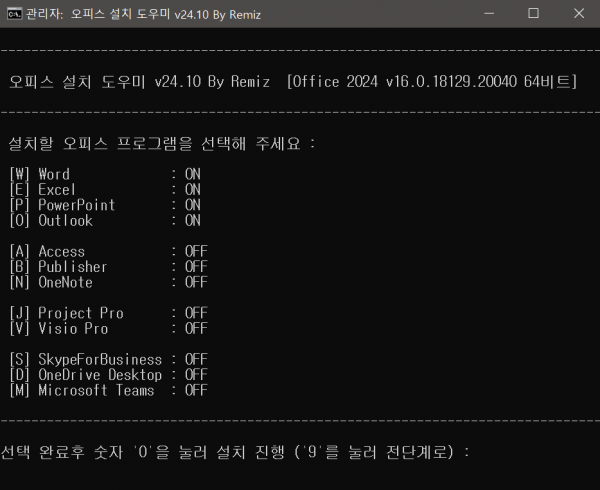Viewport: 600px width, 490px height.
Task: Click the OFF status next to Microsoft Teams
Action: pyautogui.click(x=196, y=390)
